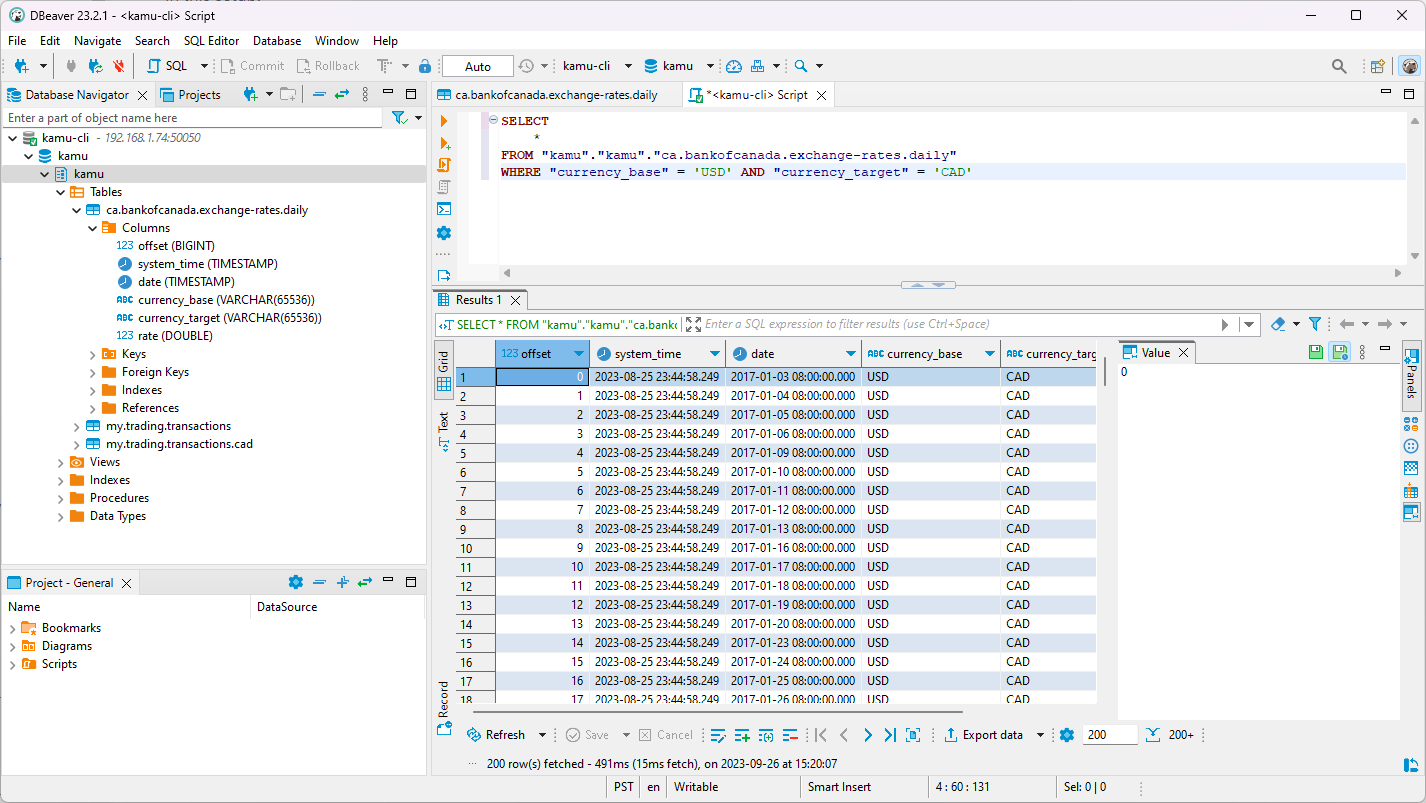Click results configuration gear next to fetch size
The width and height of the screenshot is (1426, 803).
pos(1067,735)
